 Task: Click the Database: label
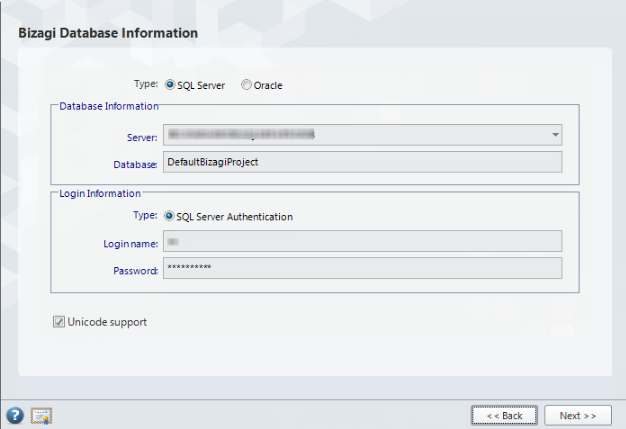pyautogui.click(x=135, y=164)
